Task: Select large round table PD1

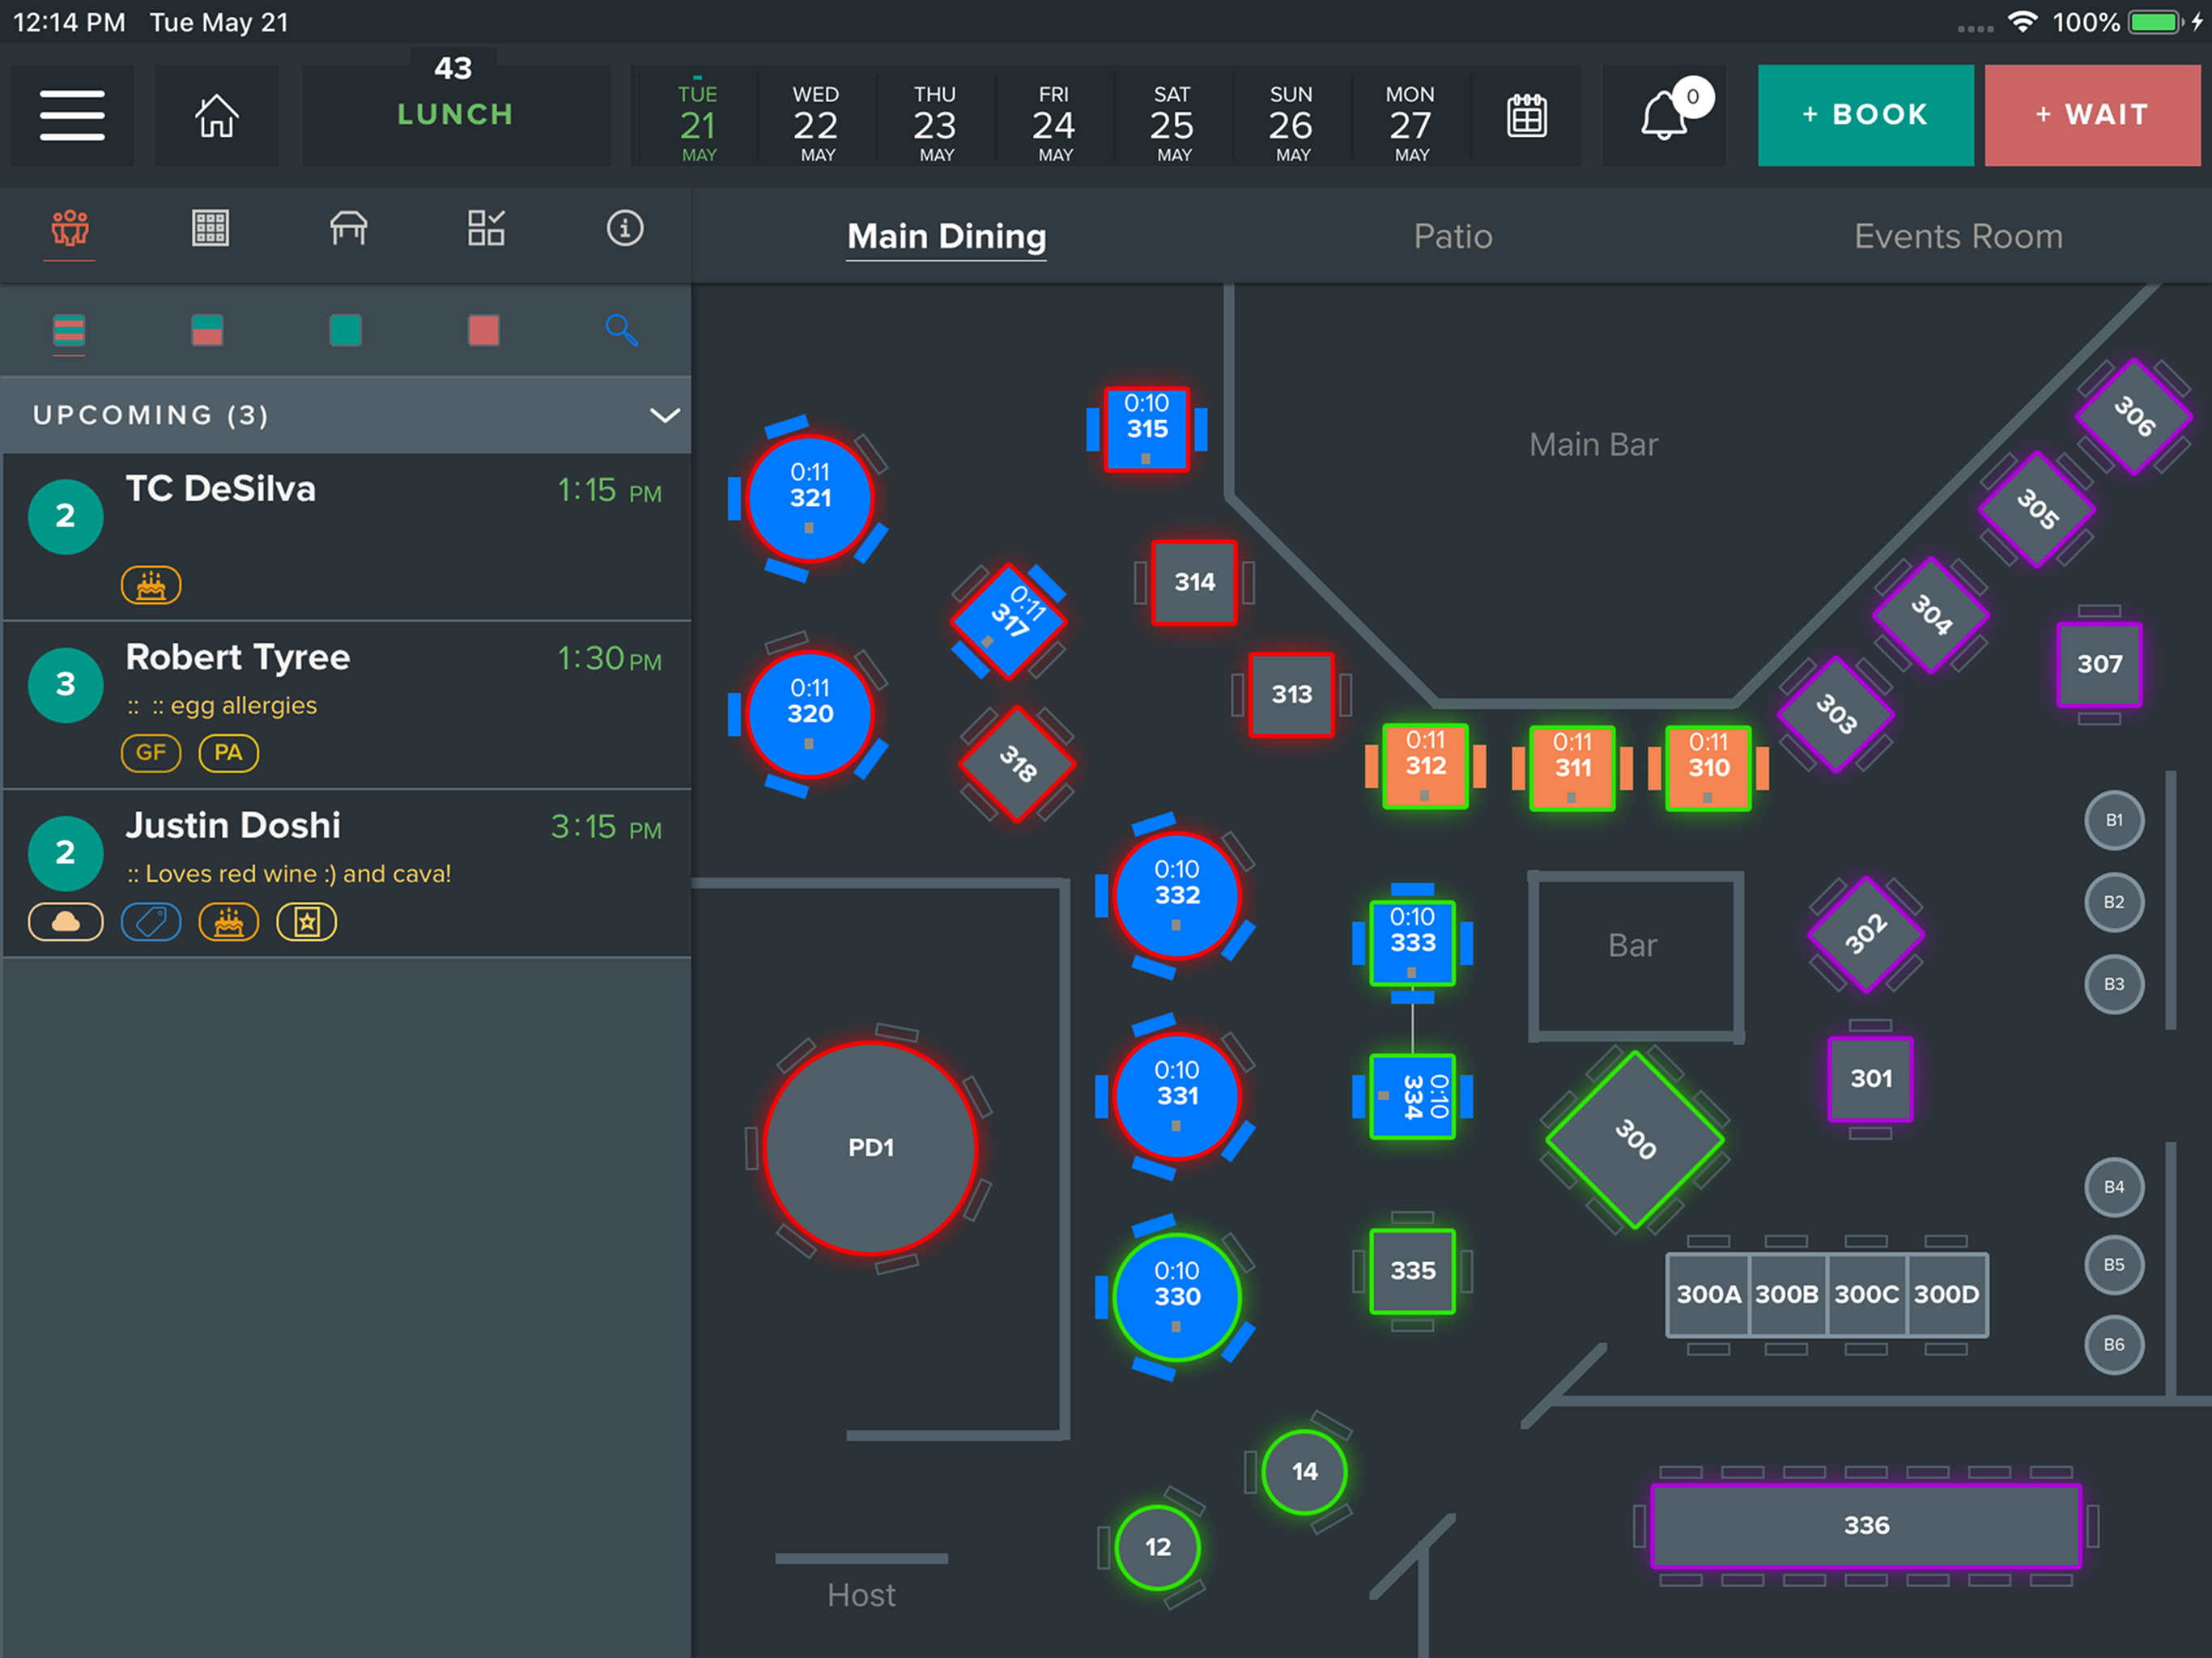Action: tap(871, 1148)
